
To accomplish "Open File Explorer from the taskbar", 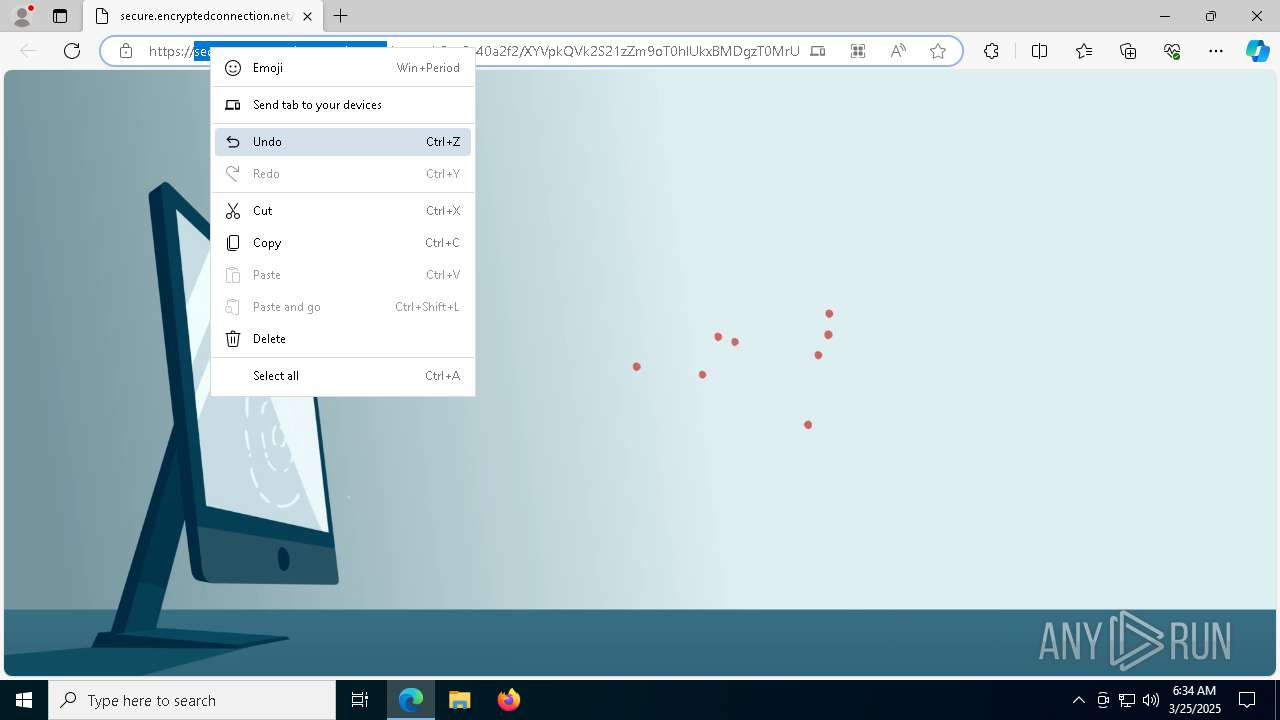I will tap(460, 700).
